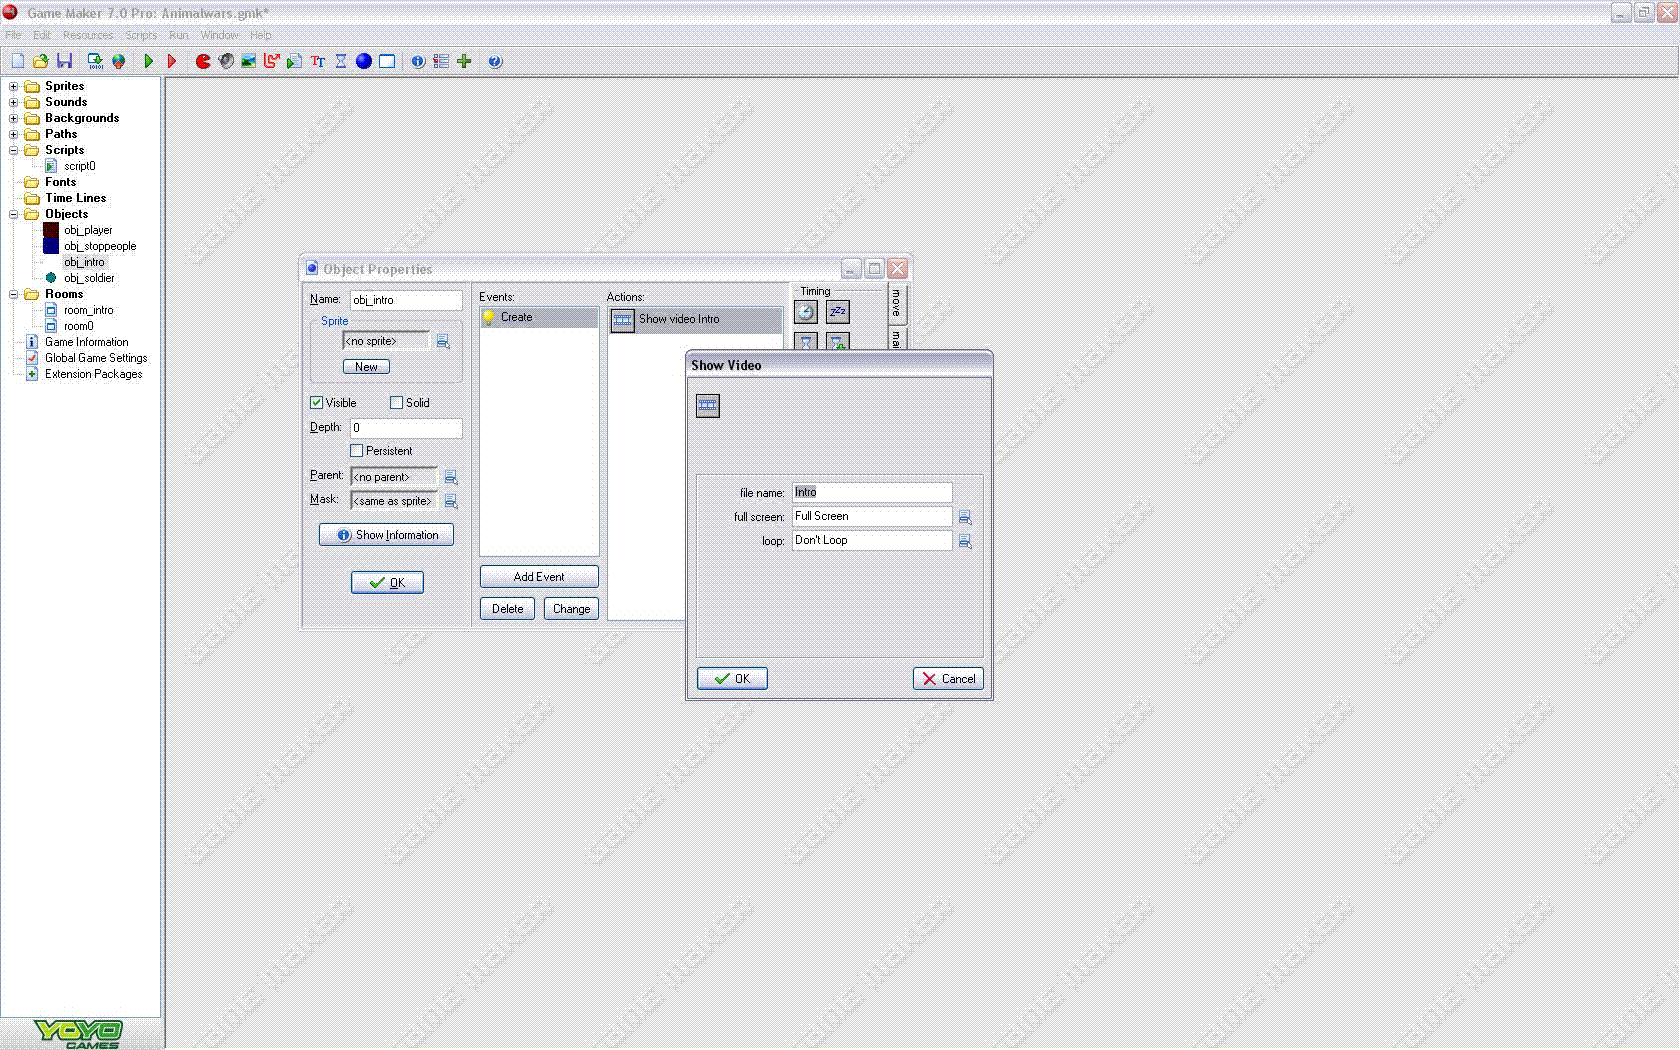
Task: Expand the Sprites folder
Action: point(14,86)
